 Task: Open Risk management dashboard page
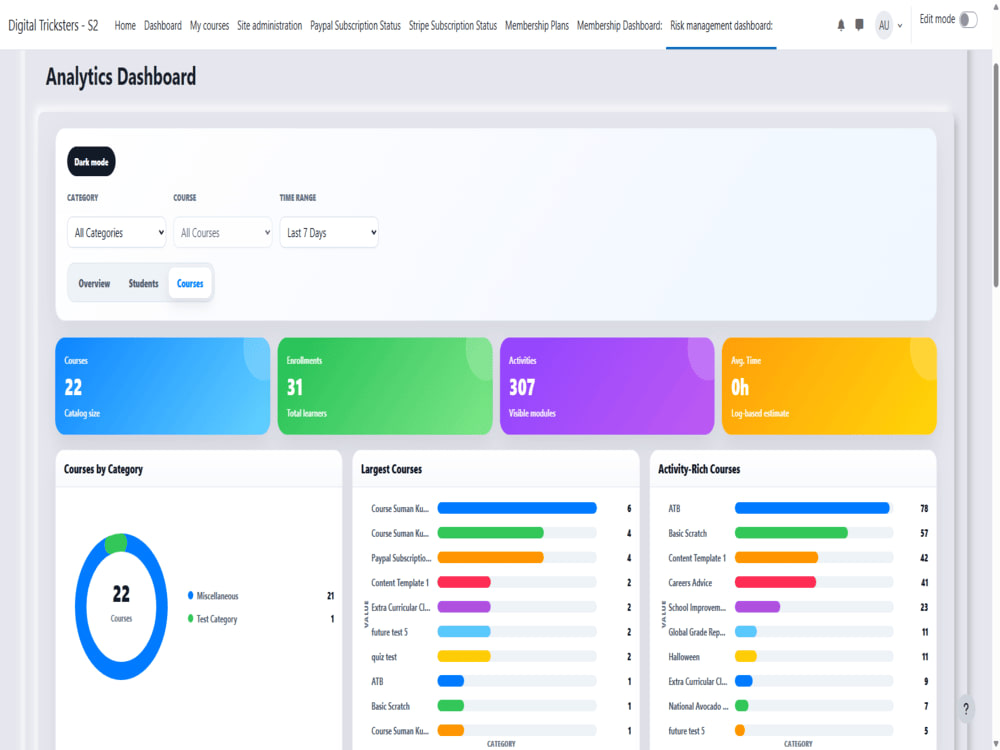721,26
